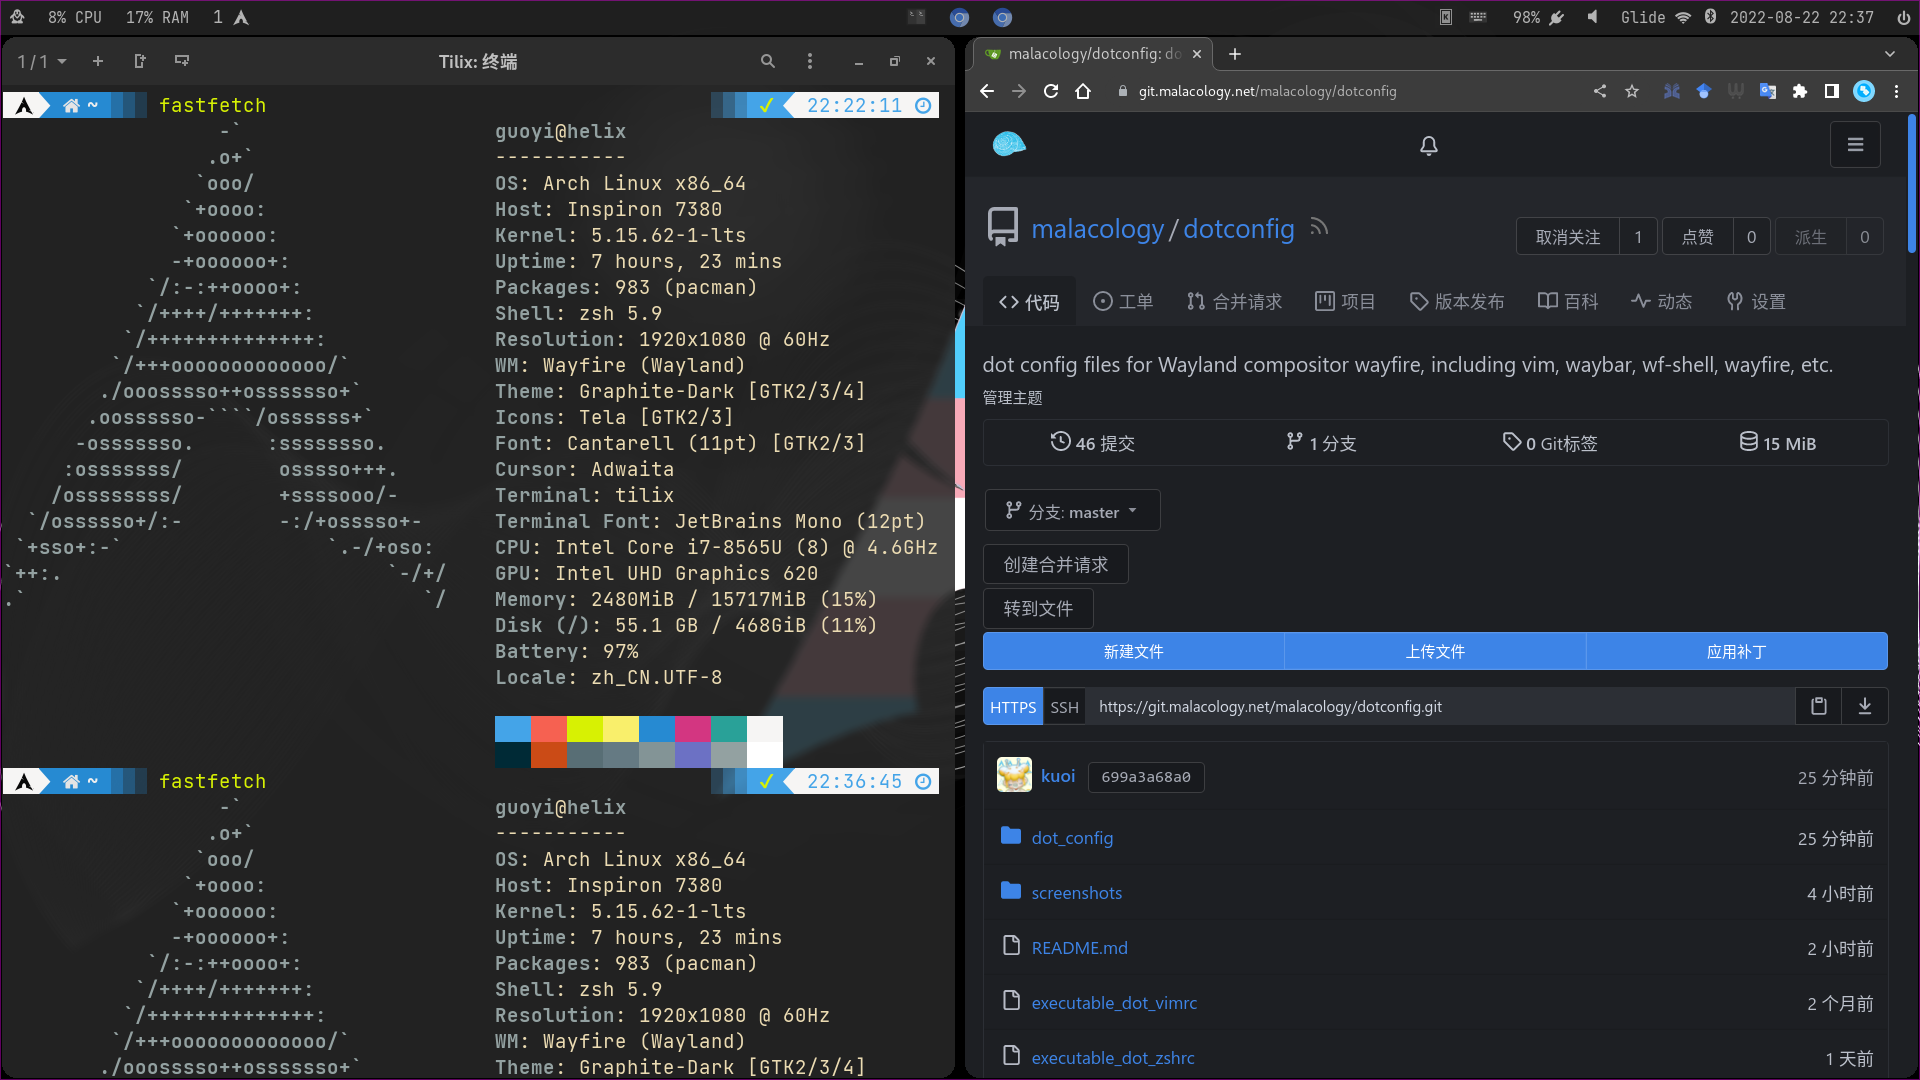Toggle the browser side panel
Image resolution: width=1920 pixels, height=1080 pixels.
tap(1832, 91)
